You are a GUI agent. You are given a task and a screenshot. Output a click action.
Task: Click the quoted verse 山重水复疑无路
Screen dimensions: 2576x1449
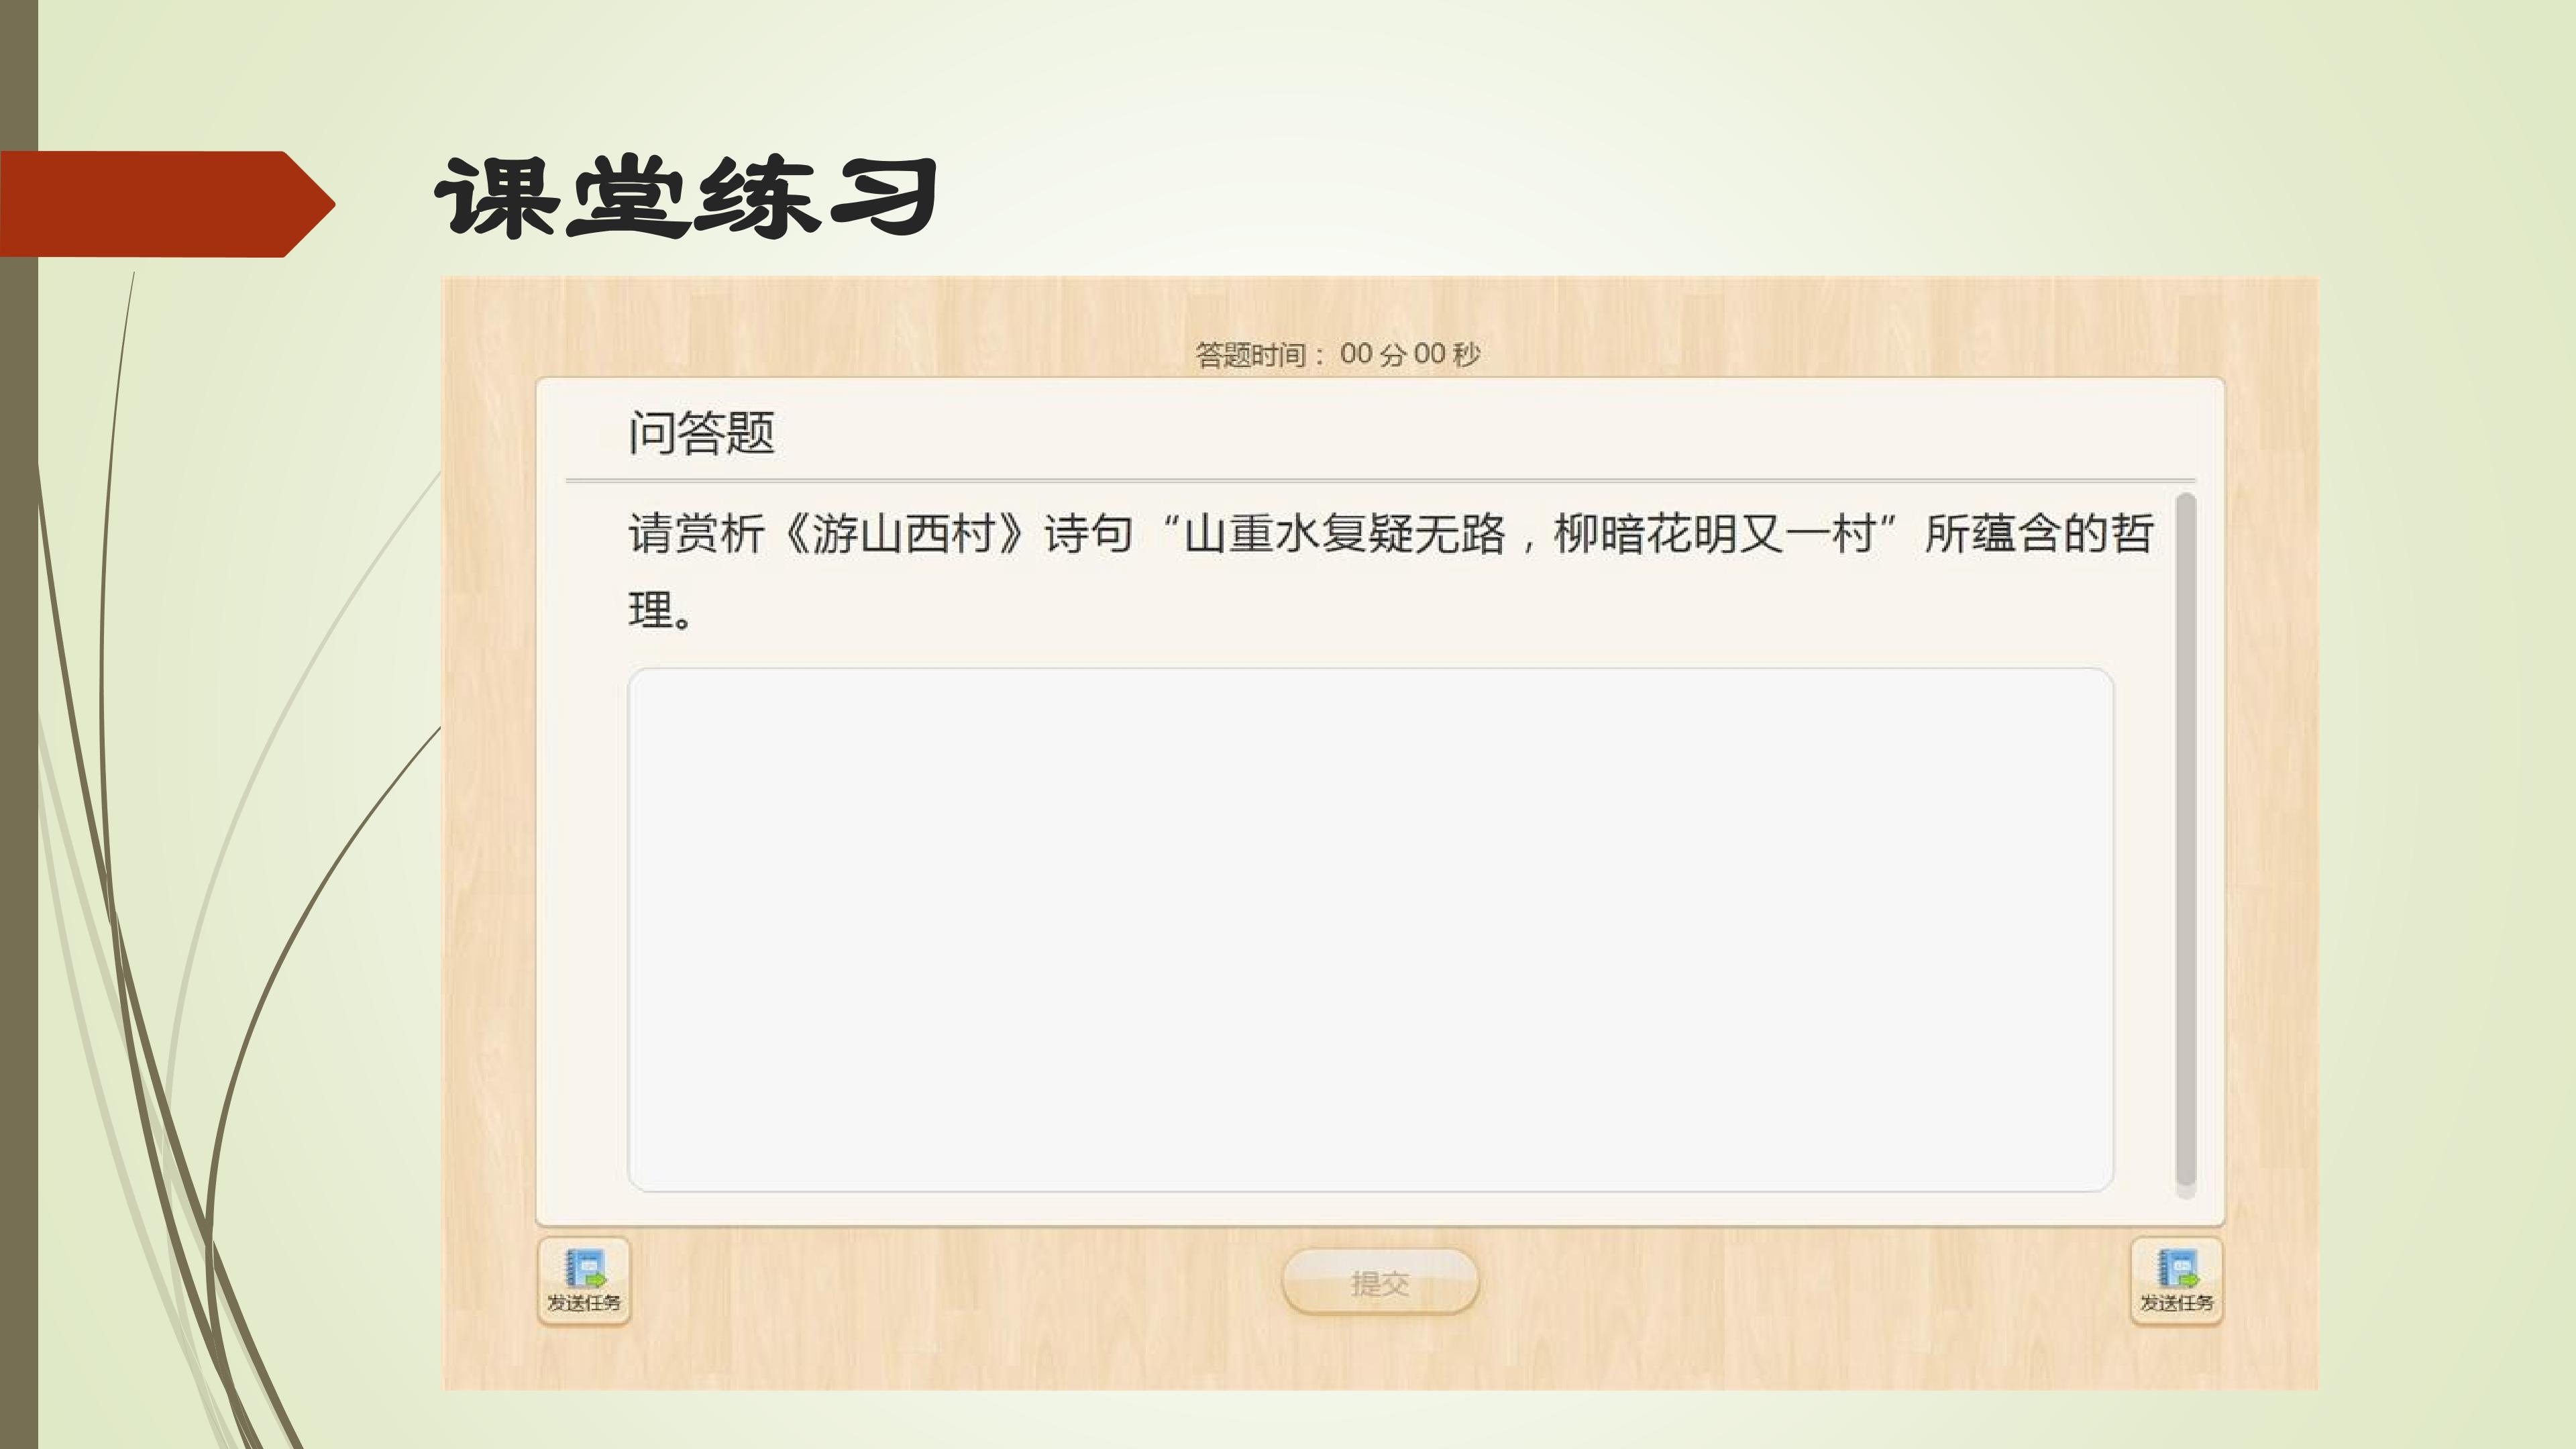tap(1345, 534)
